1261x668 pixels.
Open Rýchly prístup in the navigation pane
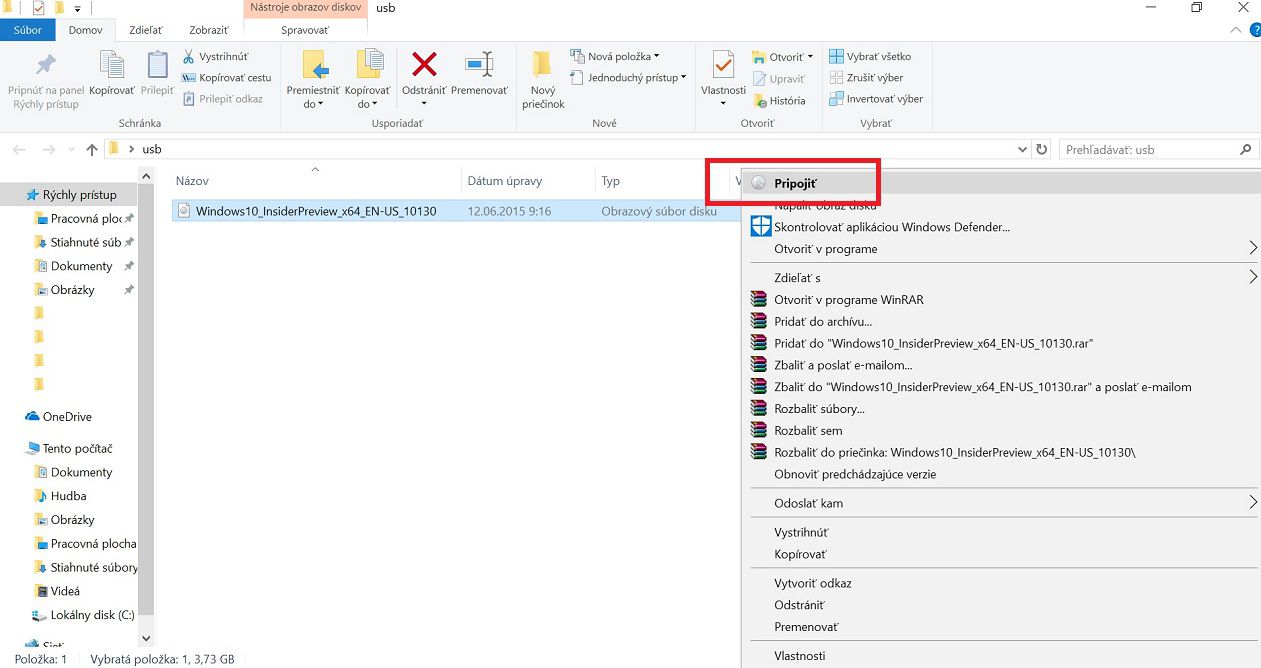pyautogui.click(x=79, y=195)
